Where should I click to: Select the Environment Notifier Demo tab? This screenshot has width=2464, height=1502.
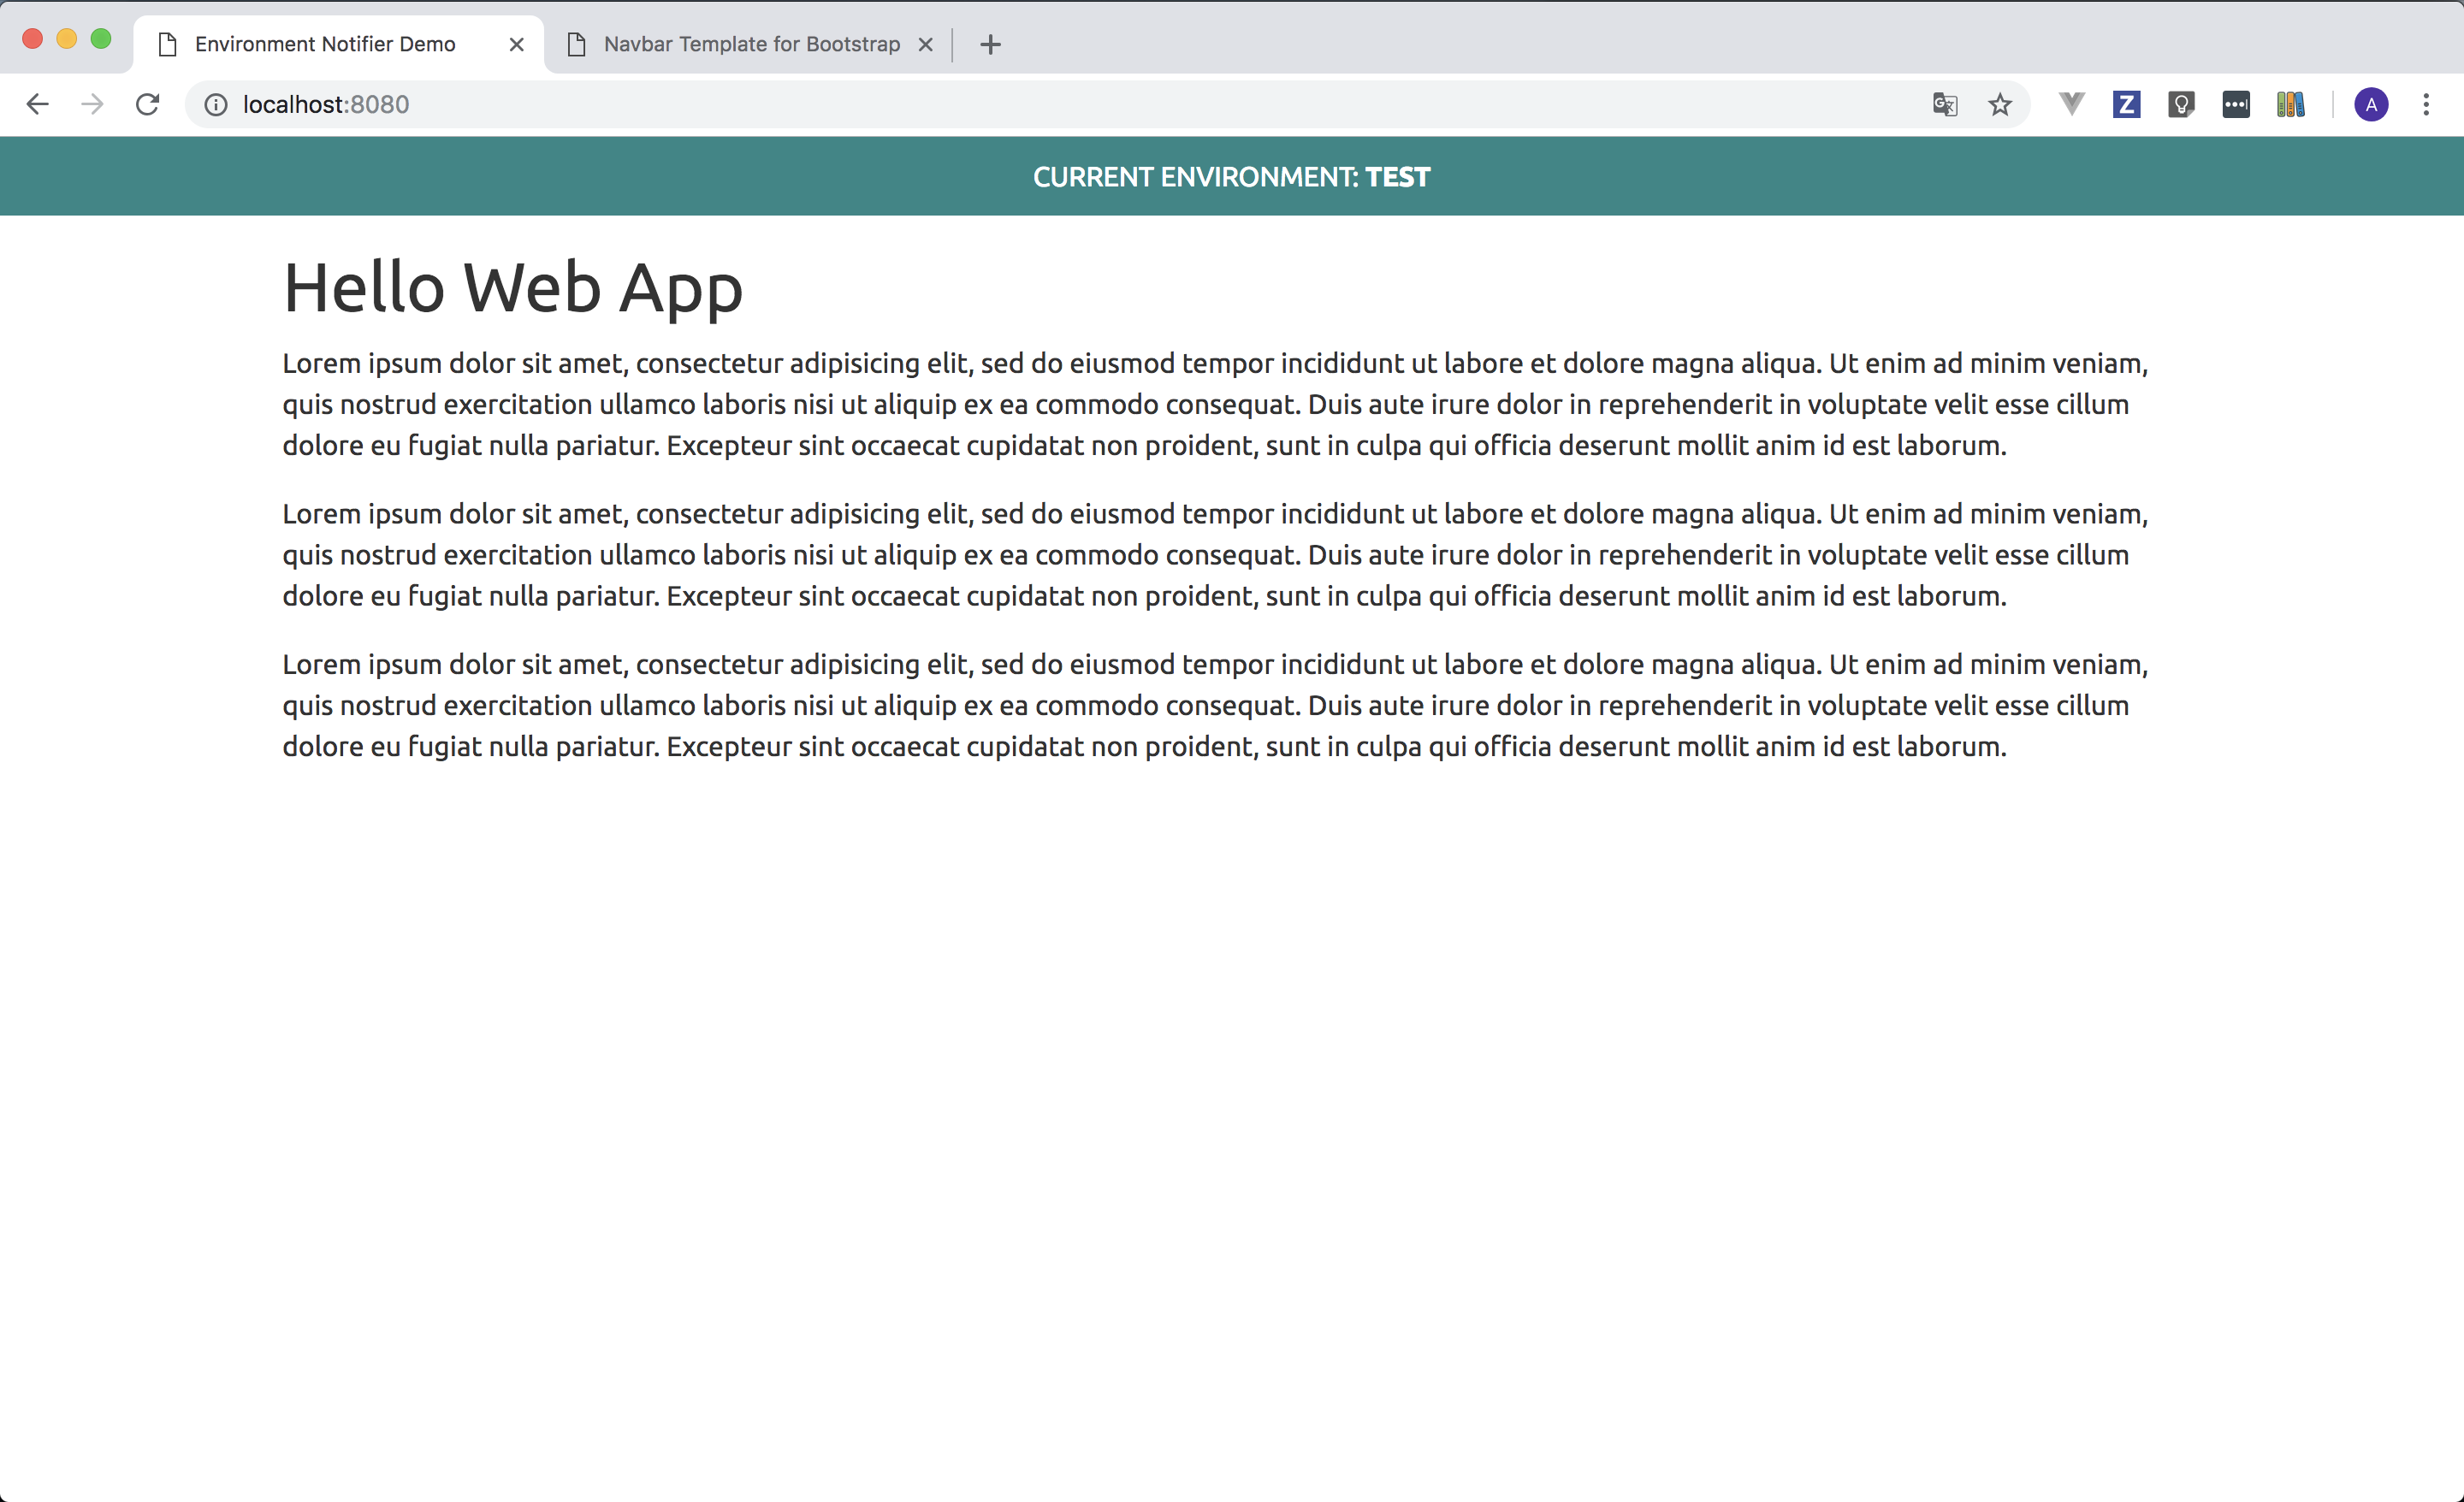pyautogui.click(x=325, y=44)
